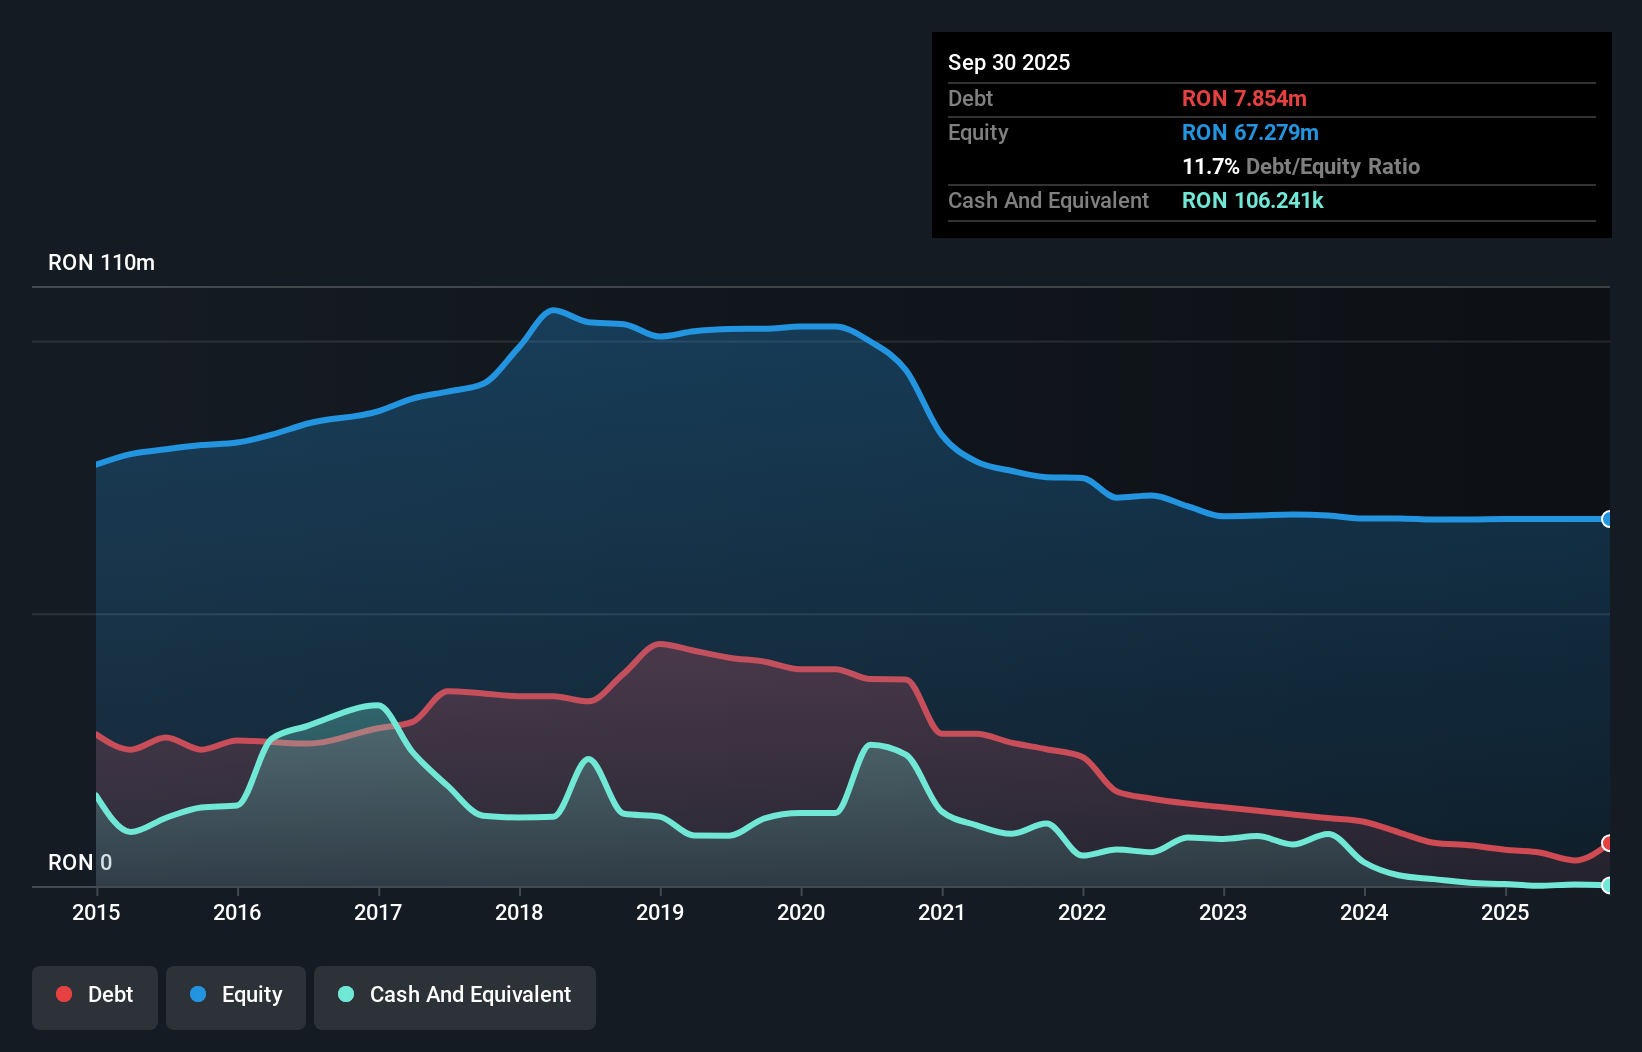Click the RON 110m axis label
1642x1052 pixels.
click(101, 262)
